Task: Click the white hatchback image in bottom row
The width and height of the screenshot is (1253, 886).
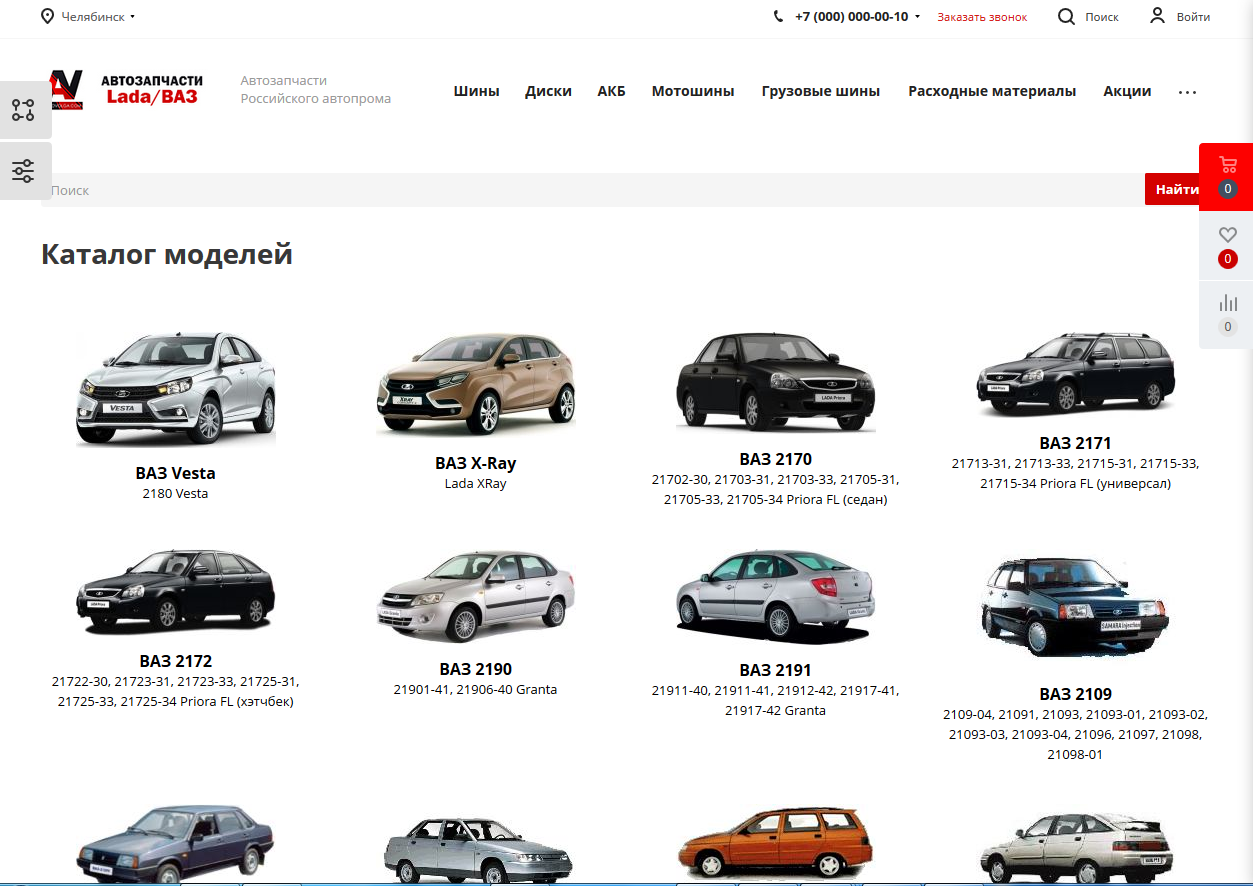Action: click(1076, 848)
